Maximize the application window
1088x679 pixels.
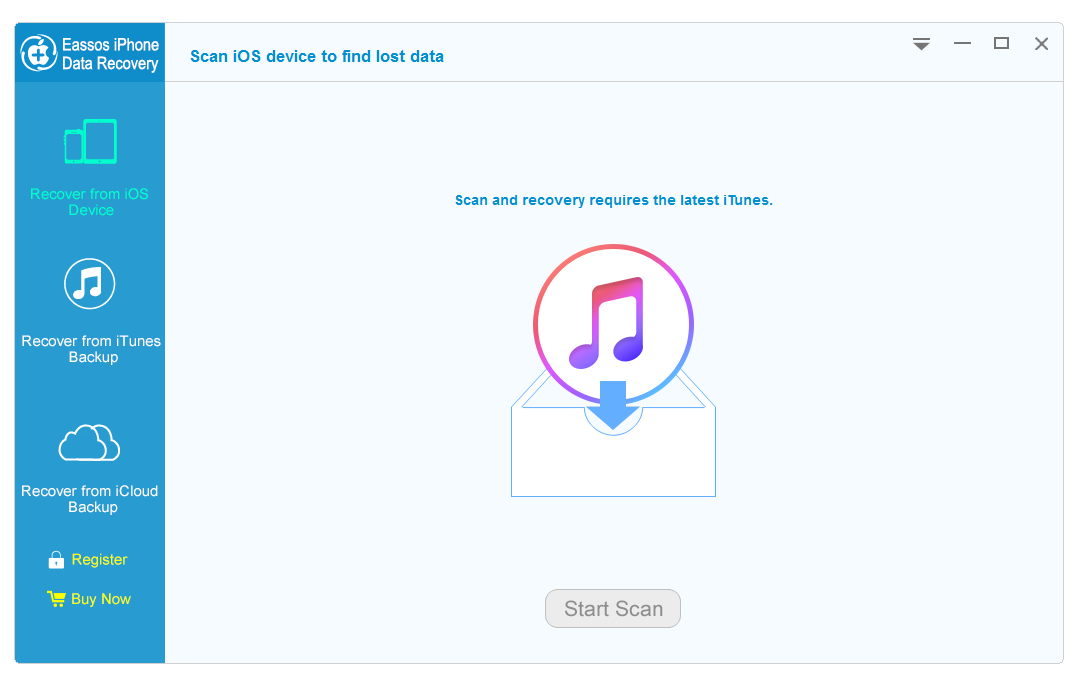[1001, 44]
